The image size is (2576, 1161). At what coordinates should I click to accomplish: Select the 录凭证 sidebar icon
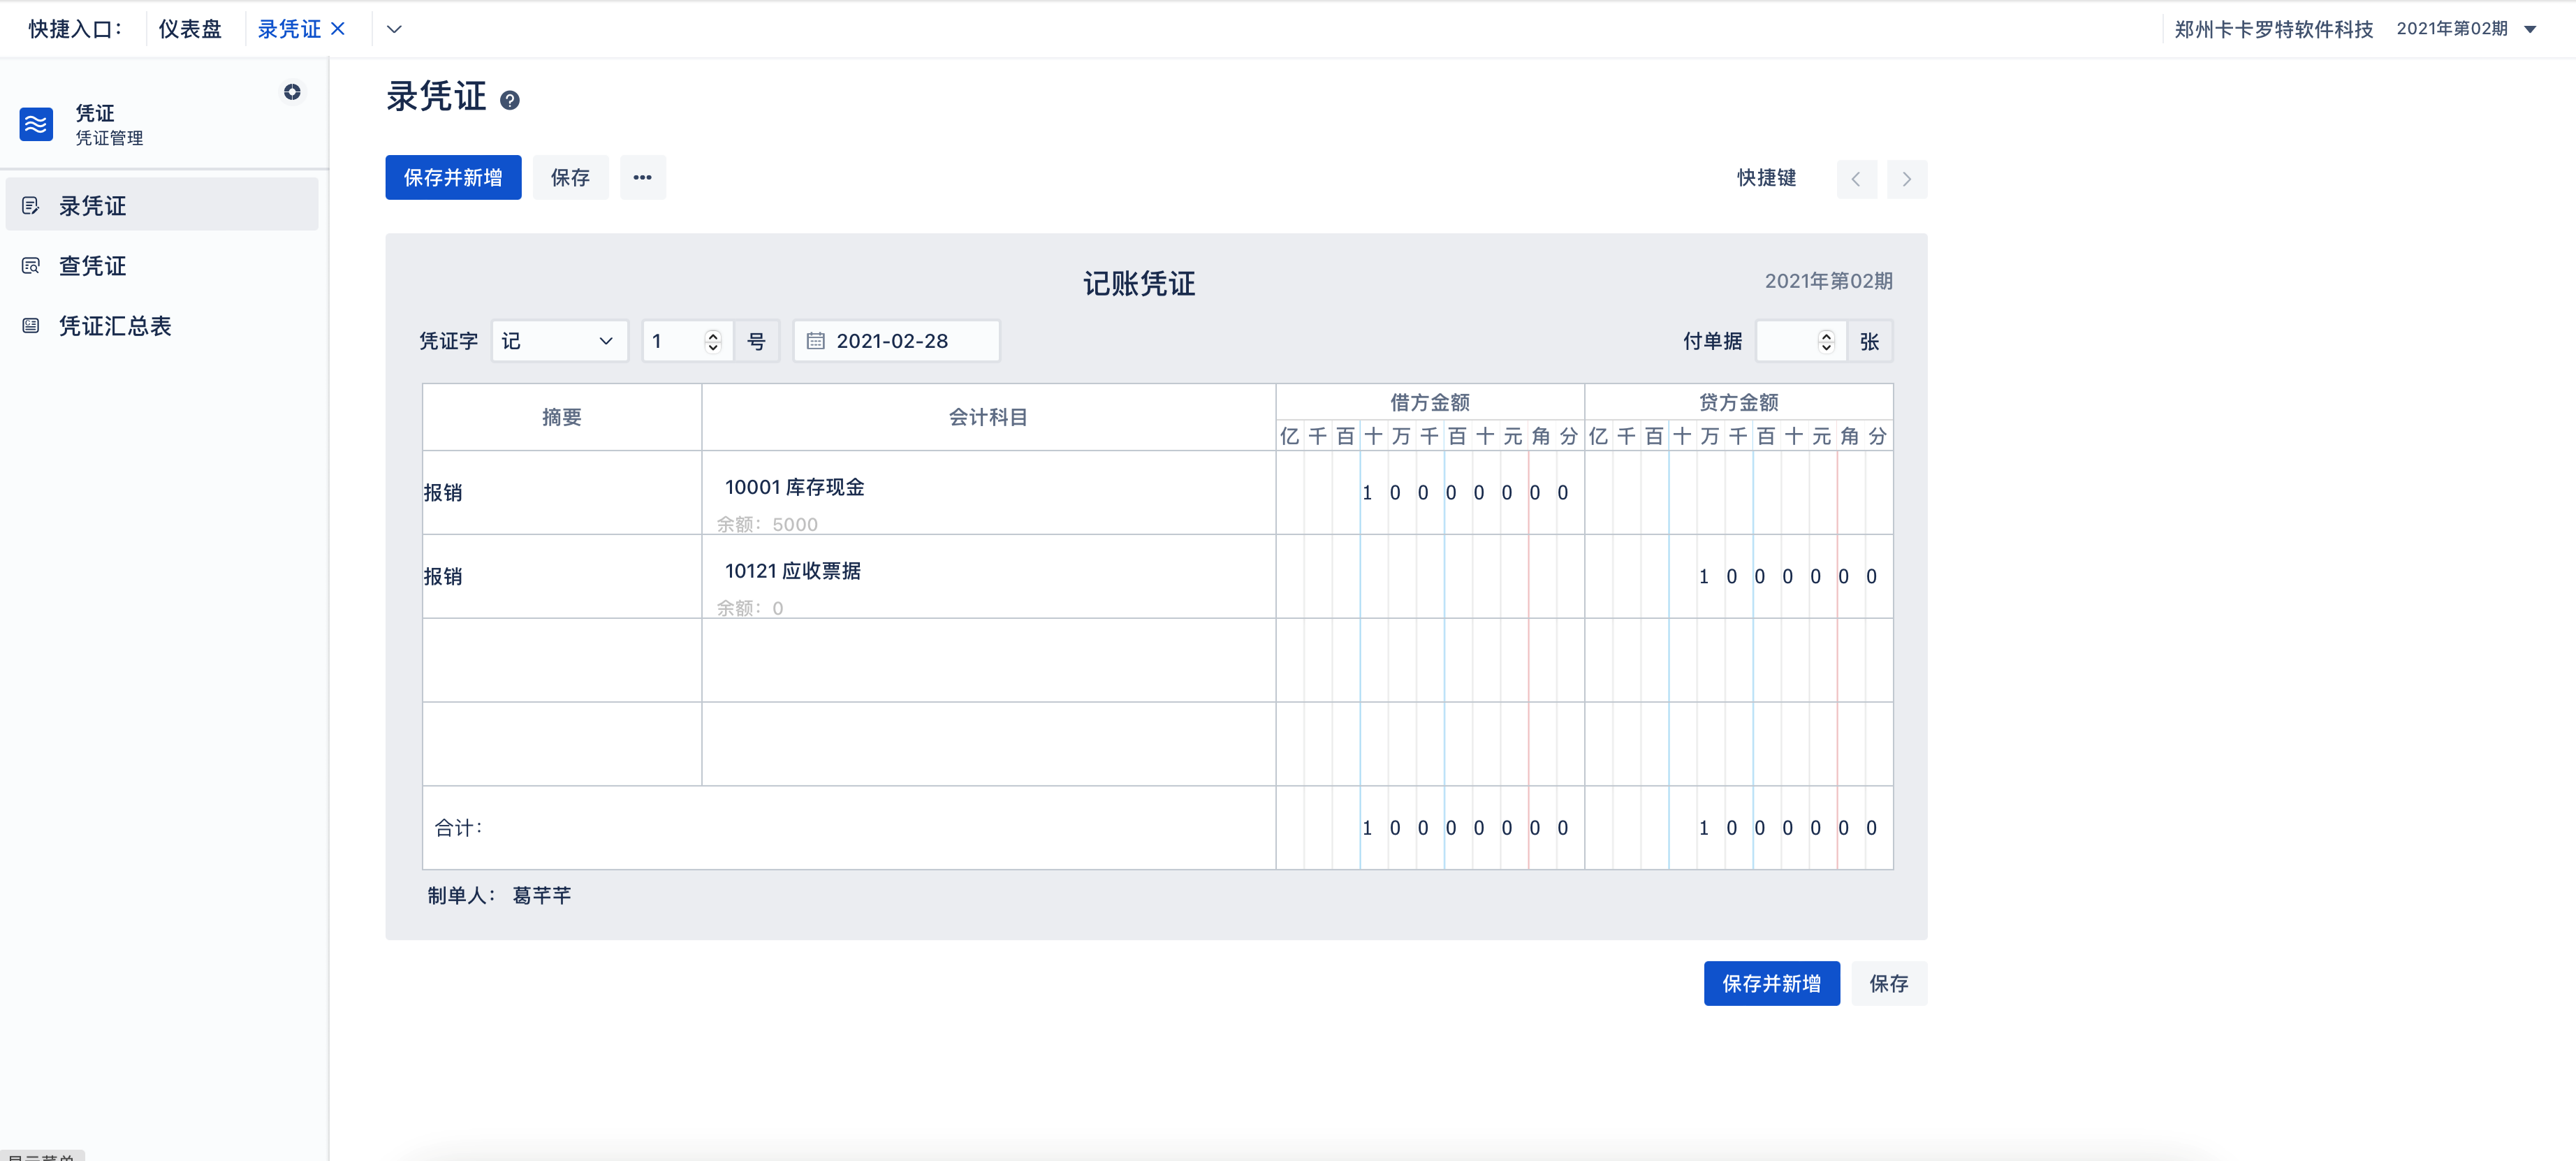click(31, 205)
